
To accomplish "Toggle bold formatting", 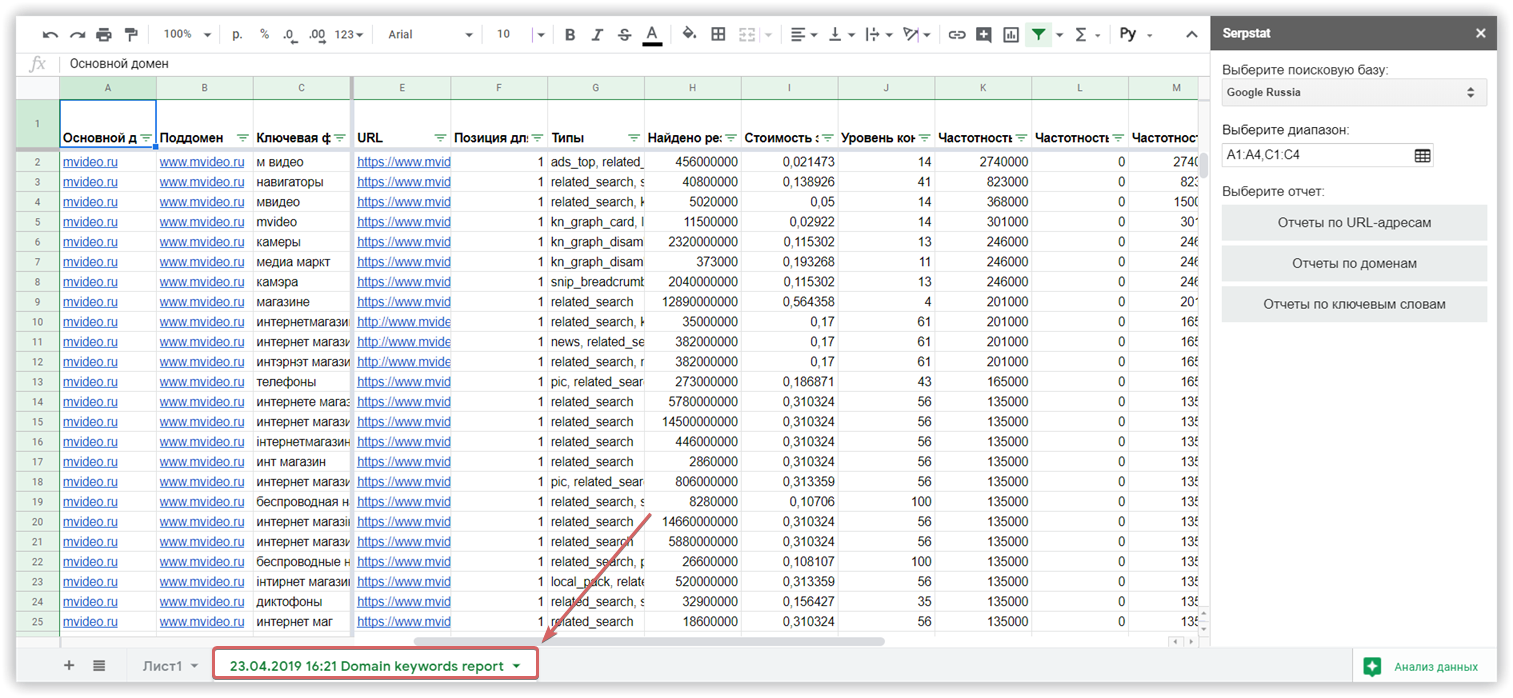I will point(570,35).
